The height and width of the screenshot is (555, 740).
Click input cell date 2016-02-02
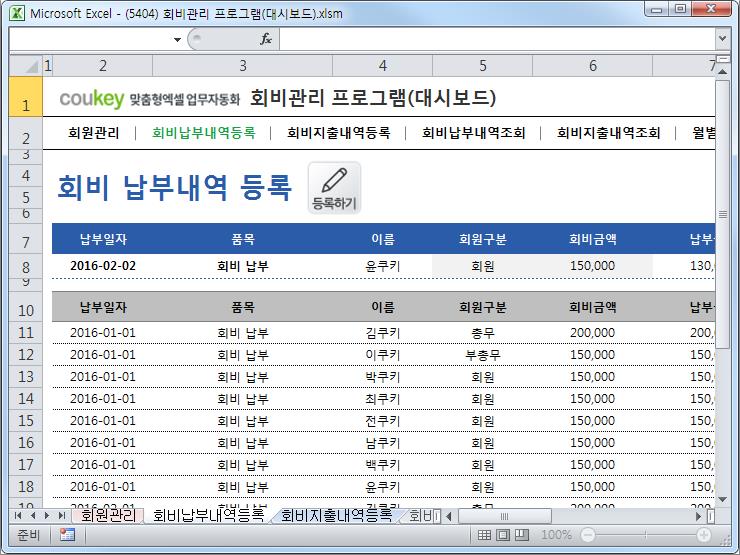coord(103,266)
